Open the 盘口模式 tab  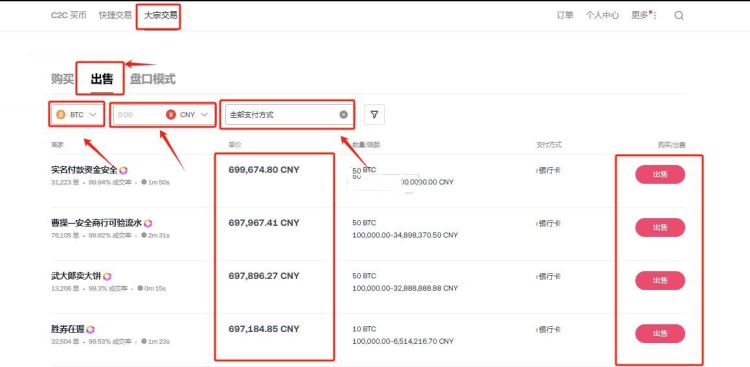153,79
